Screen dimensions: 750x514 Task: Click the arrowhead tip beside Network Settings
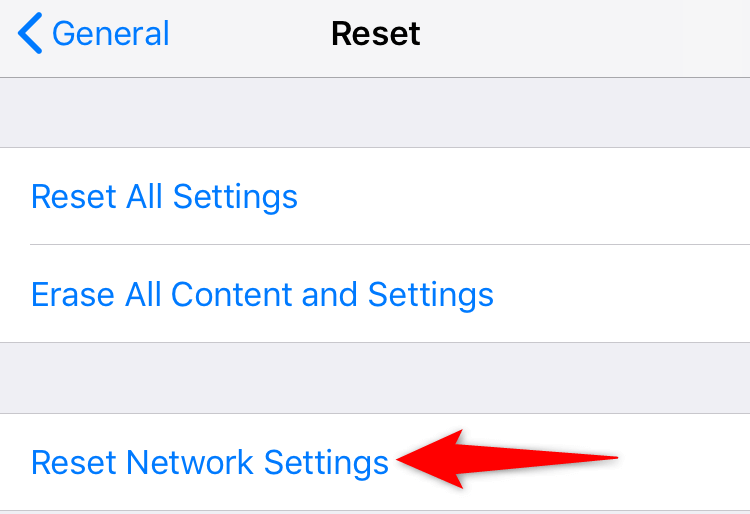pyautogui.click(x=402, y=460)
